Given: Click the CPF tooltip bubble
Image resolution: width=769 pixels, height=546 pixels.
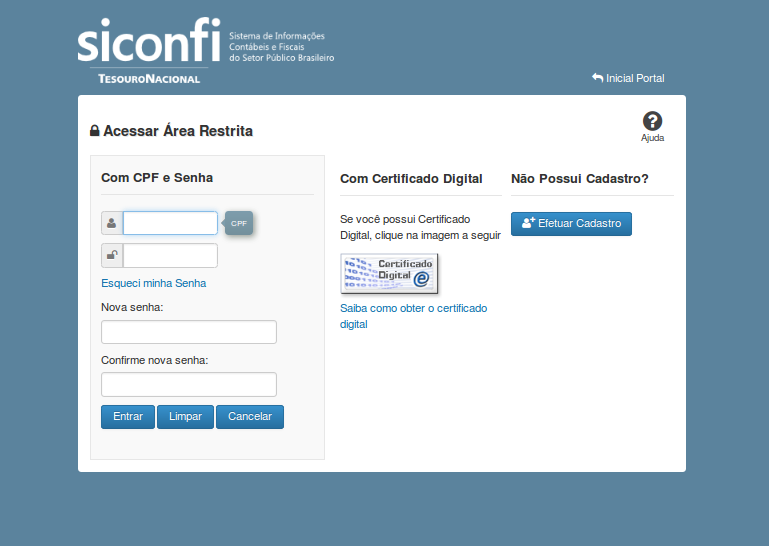Looking at the screenshot, I should click(x=239, y=223).
